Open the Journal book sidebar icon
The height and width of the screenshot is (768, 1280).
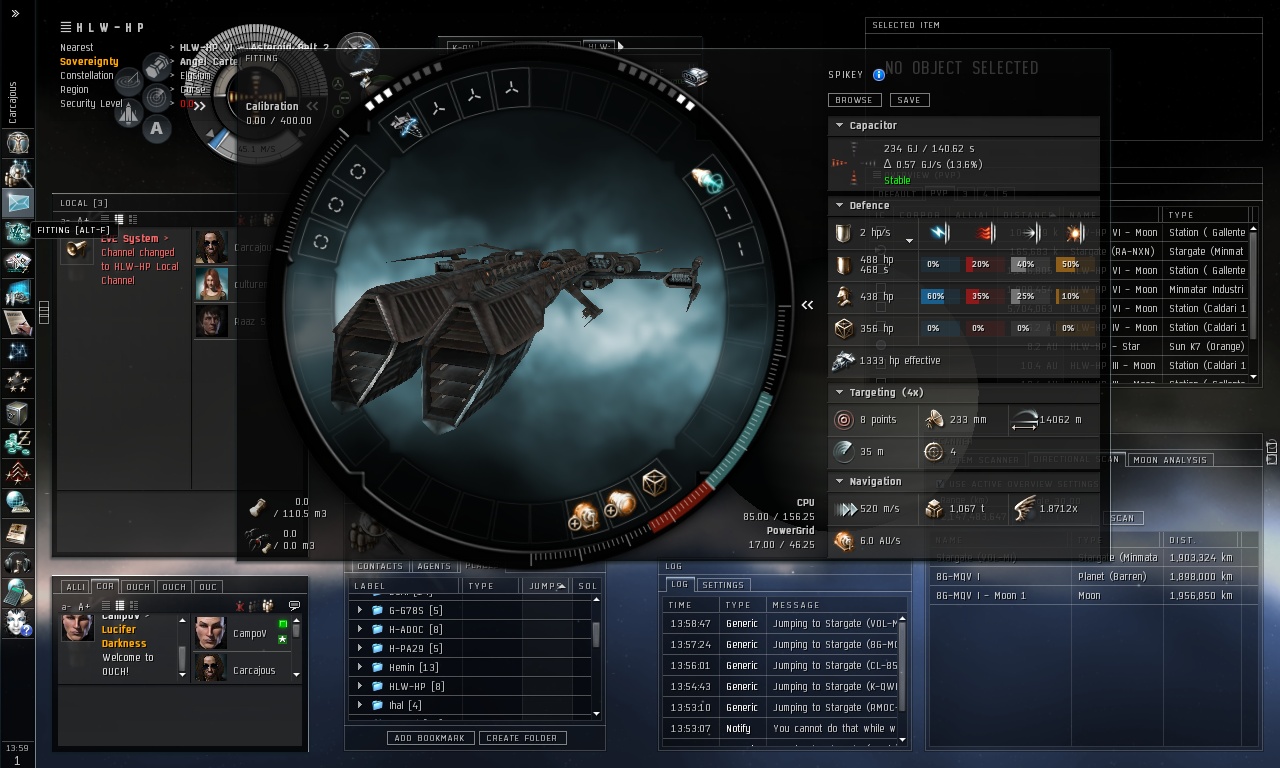pyautogui.click(x=18, y=533)
